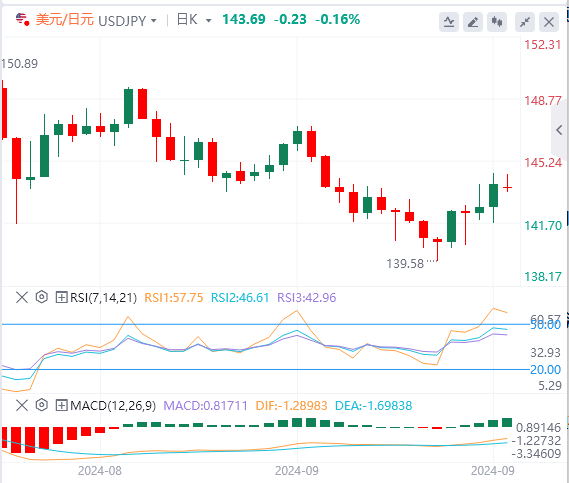Click the shrink/collapse arrows icon
Screen dimensions: 569x483
tap(525, 22)
